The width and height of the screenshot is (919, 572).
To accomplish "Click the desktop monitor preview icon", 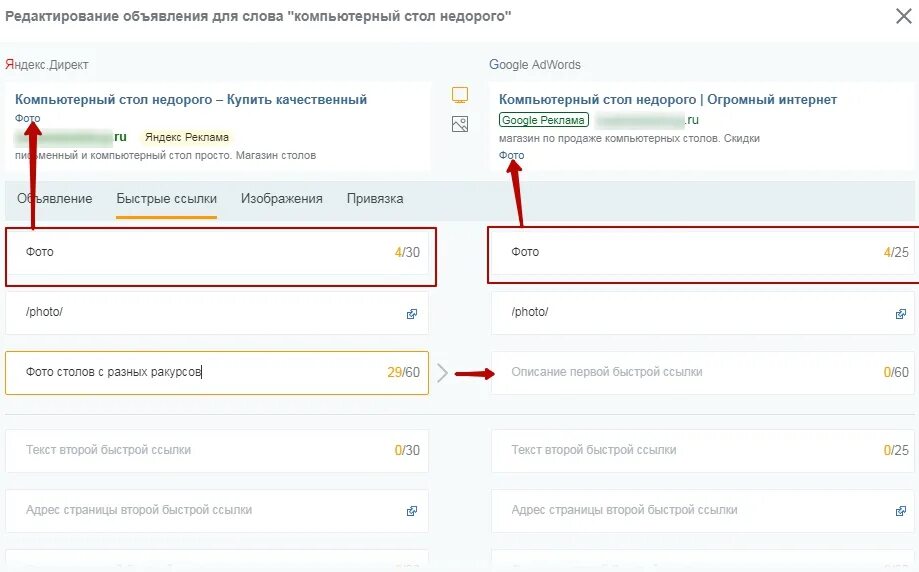I will click(x=460, y=95).
